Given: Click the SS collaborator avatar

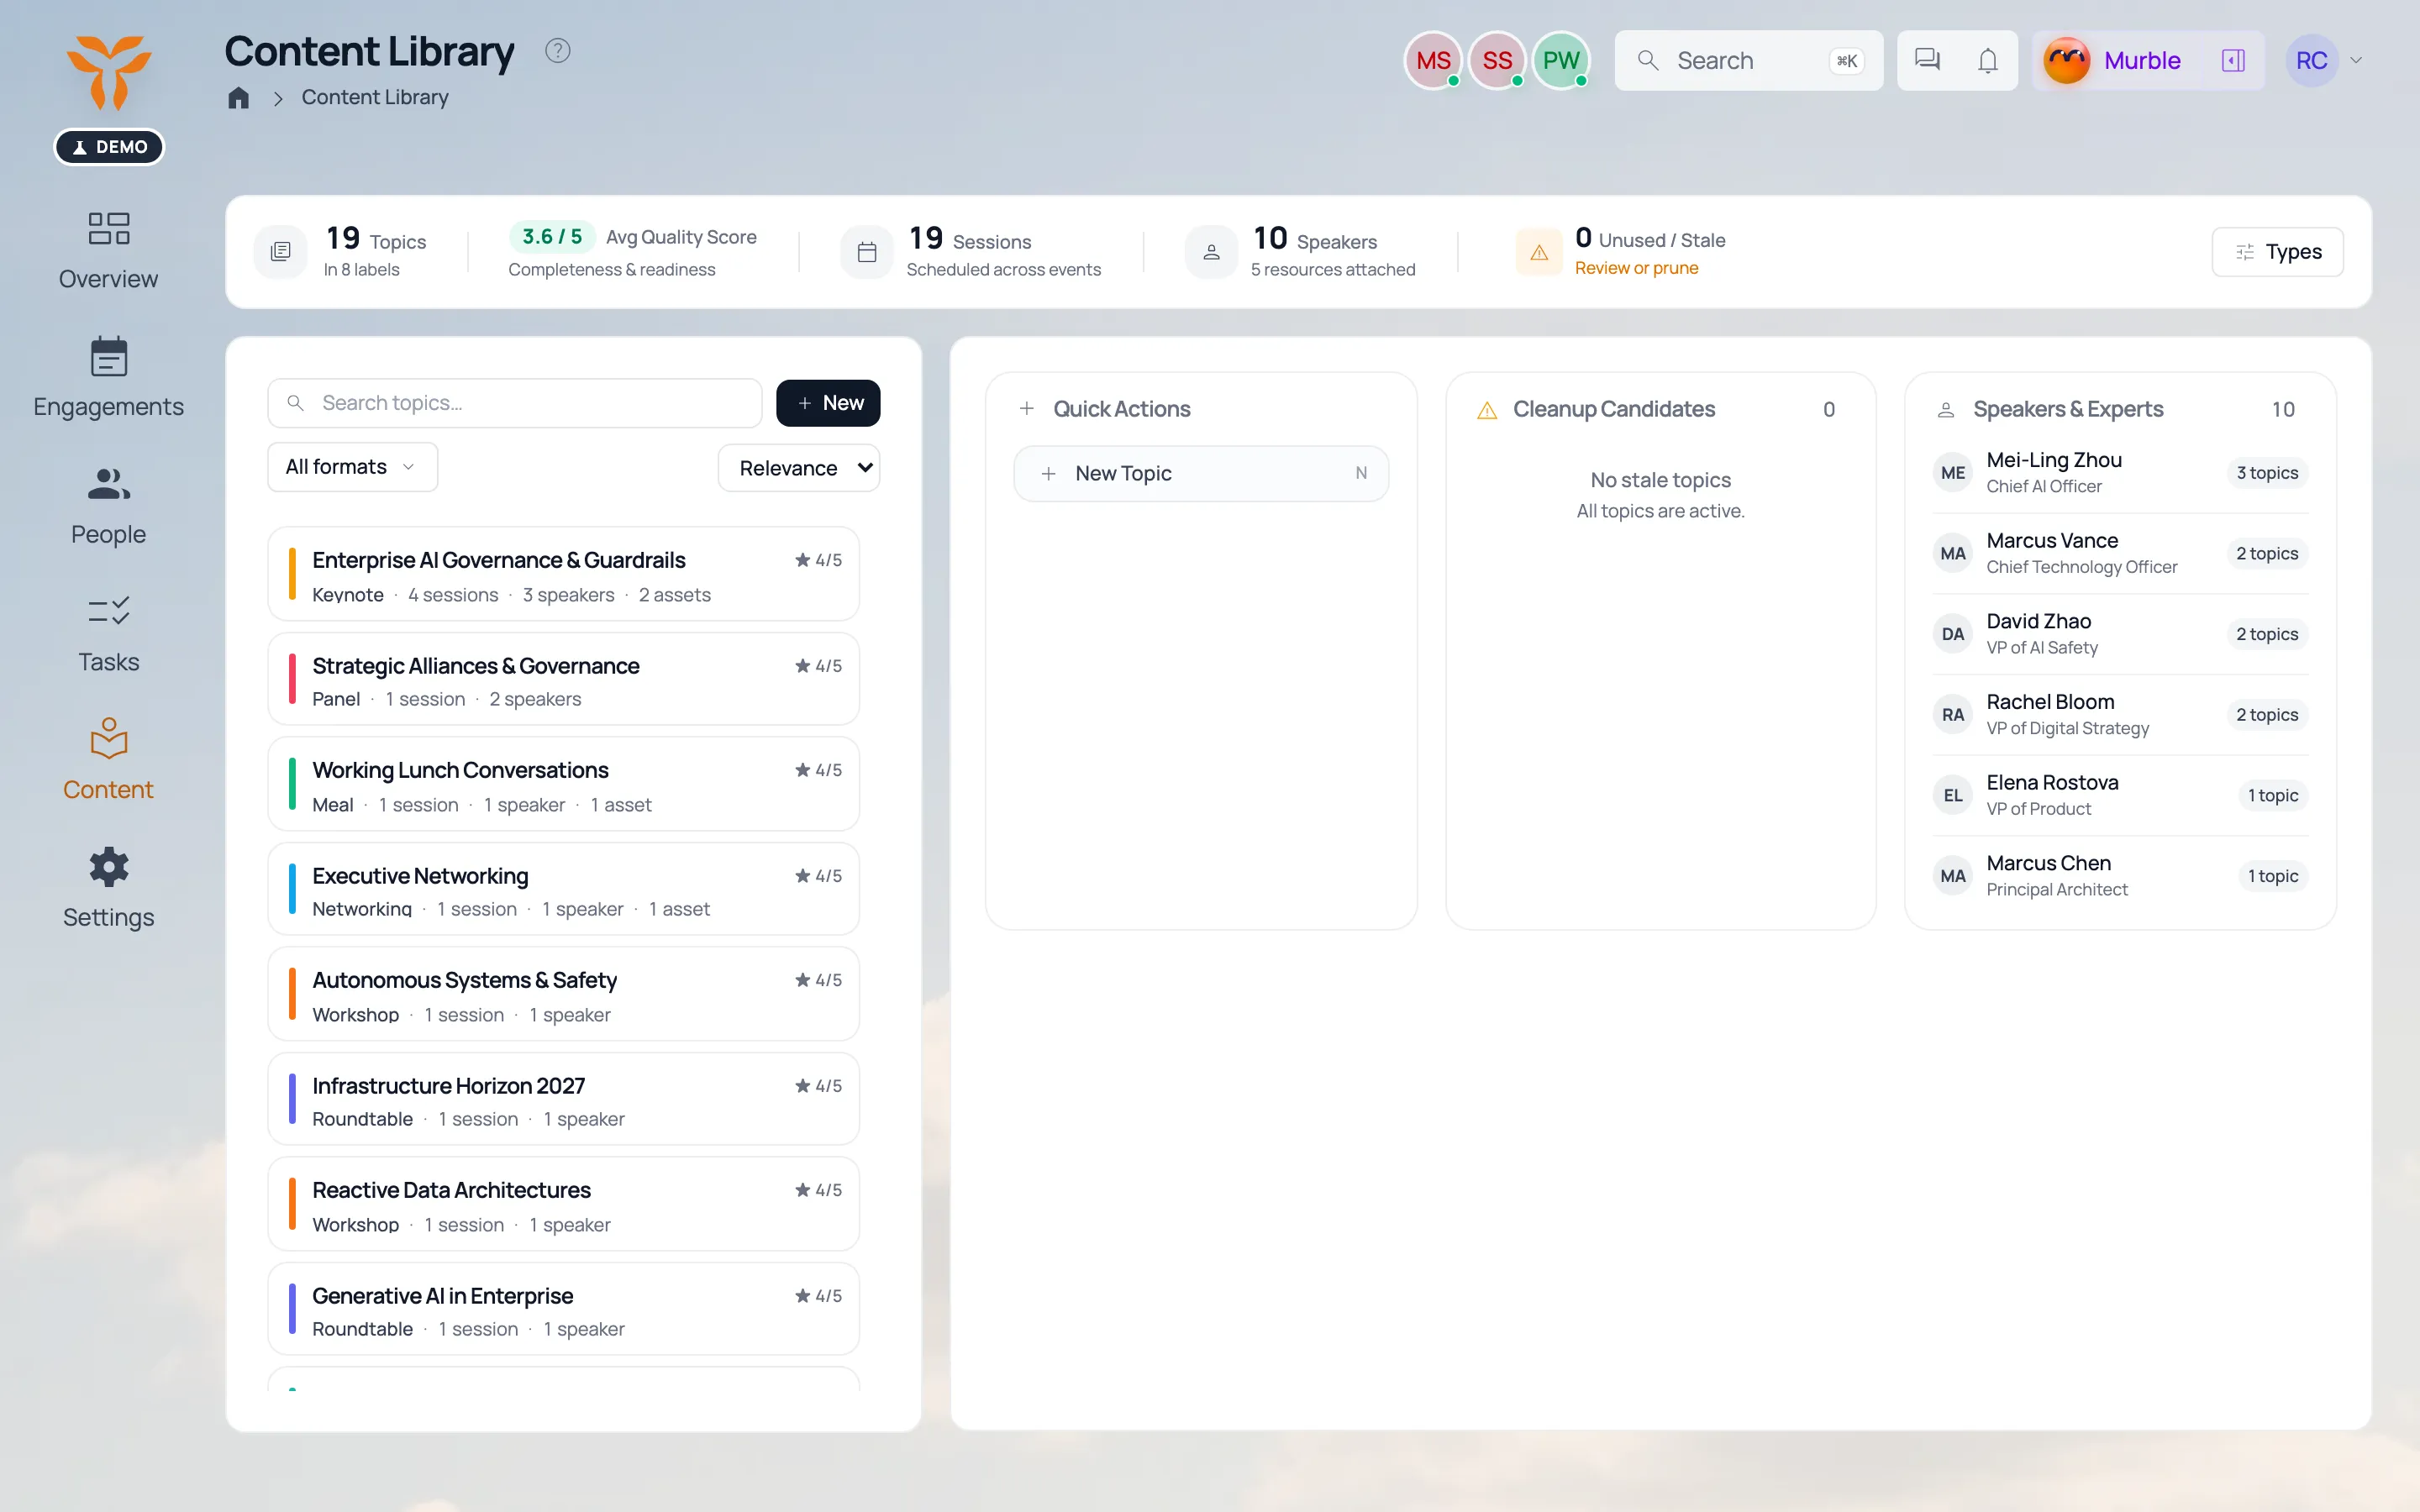Looking at the screenshot, I should (1497, 60).
